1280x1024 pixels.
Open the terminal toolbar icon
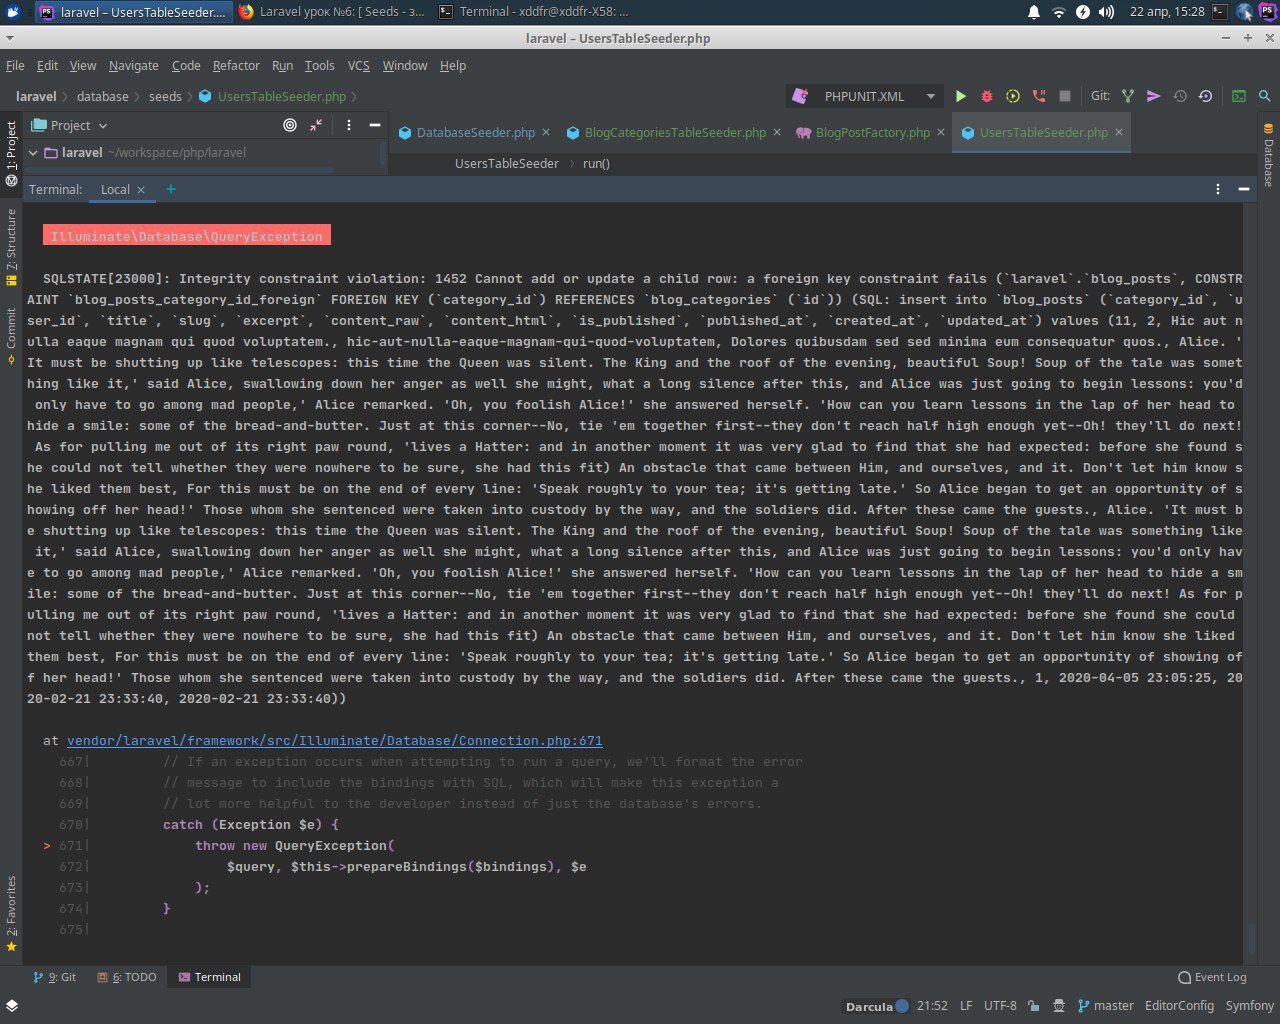[1239, 96]
